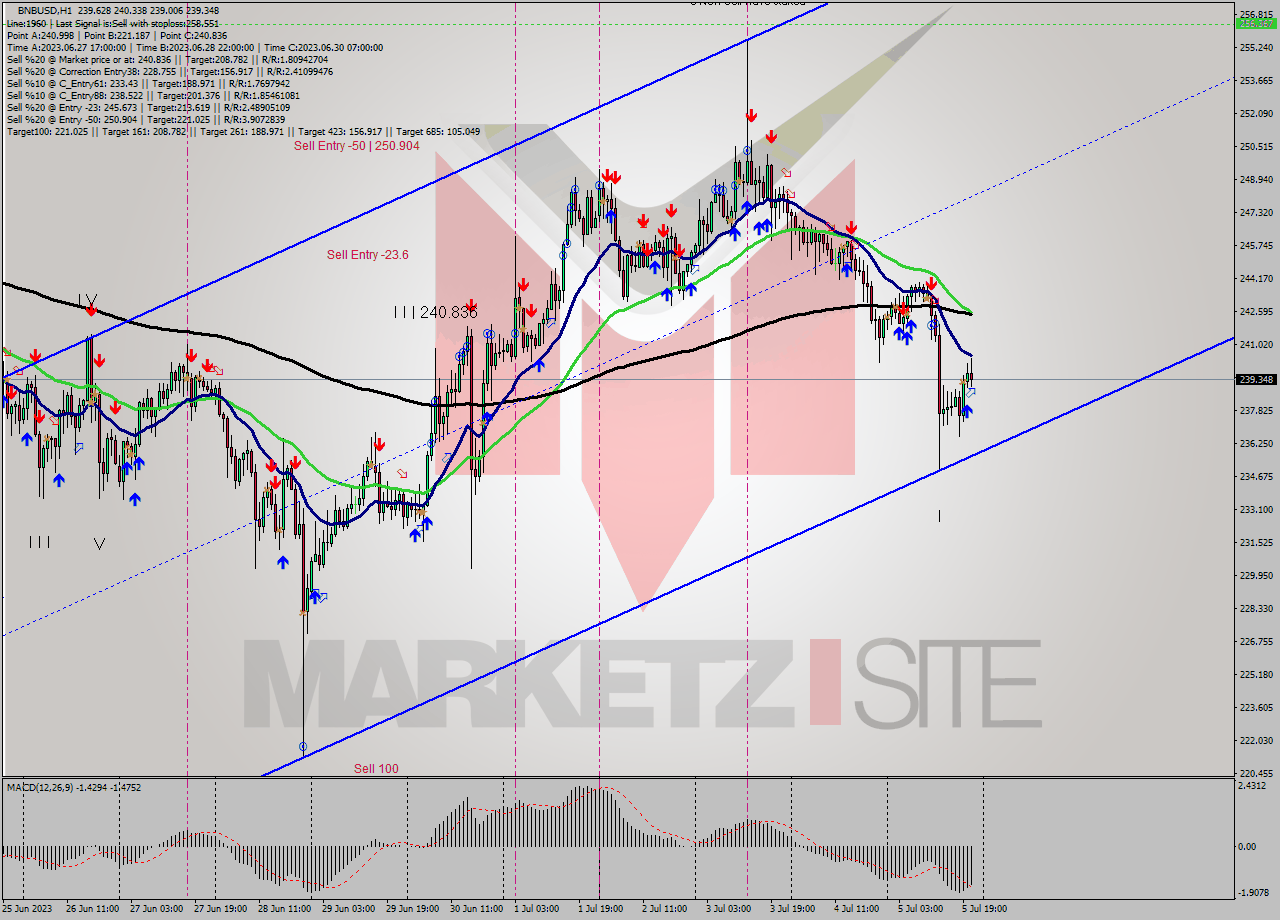This screenshot has height=920, width=1280.
Task: Select the 'Sell Entry -50 | 250.904' label
Action: tap(356, 146)
